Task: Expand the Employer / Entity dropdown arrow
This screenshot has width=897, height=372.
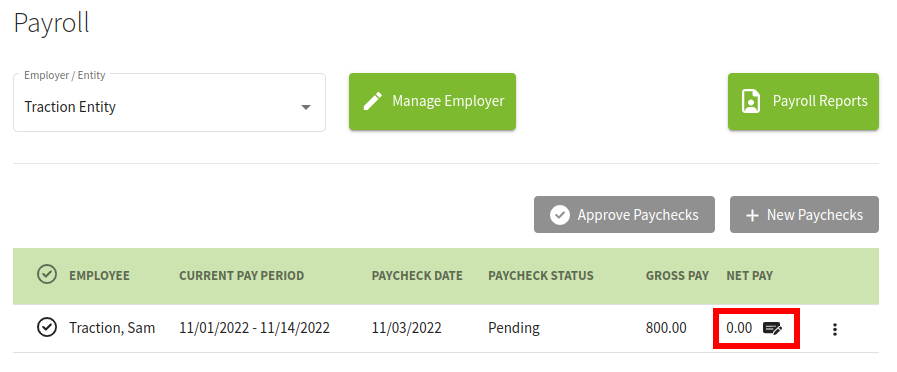Action: [x=305, y=107]
